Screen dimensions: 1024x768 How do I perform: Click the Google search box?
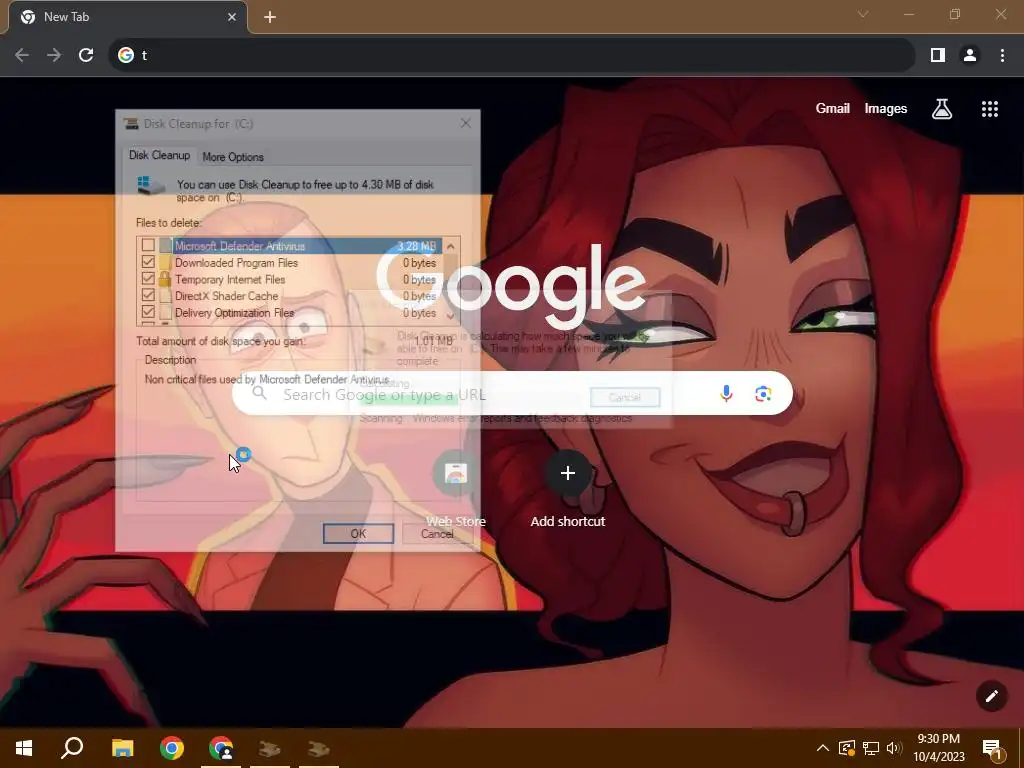512,393
